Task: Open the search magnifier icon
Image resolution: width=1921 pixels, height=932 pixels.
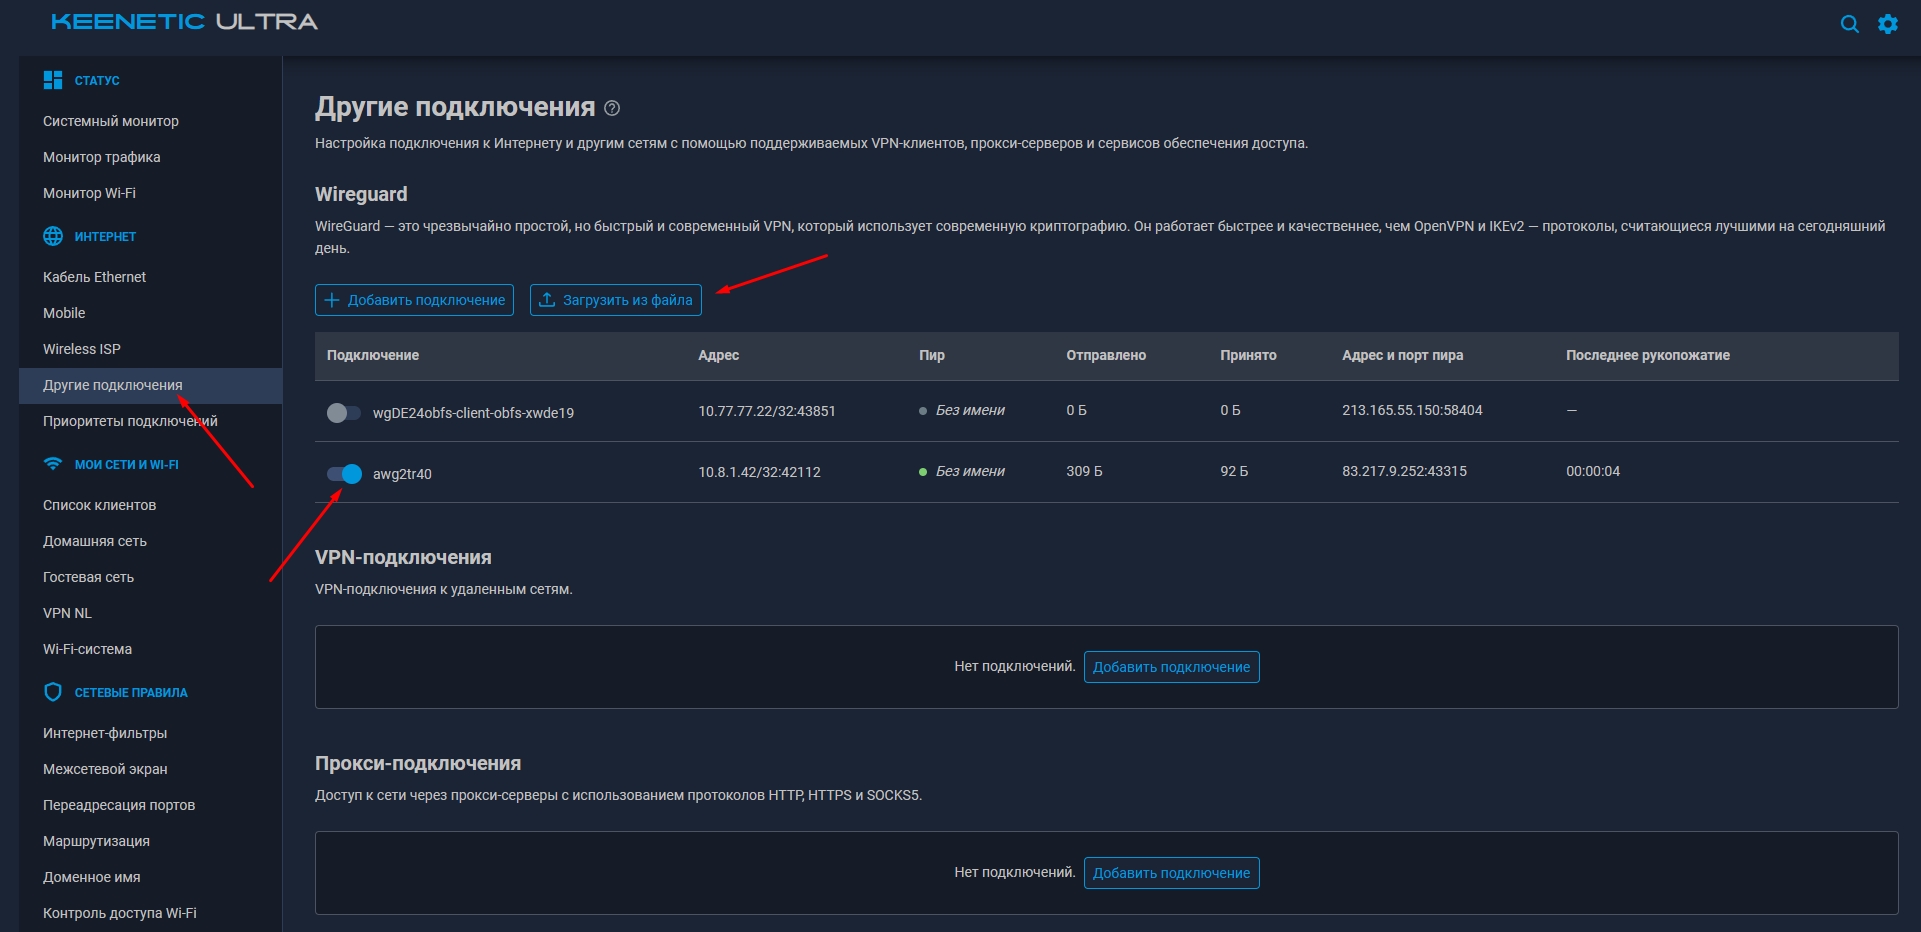Action: coord(1849,24)
